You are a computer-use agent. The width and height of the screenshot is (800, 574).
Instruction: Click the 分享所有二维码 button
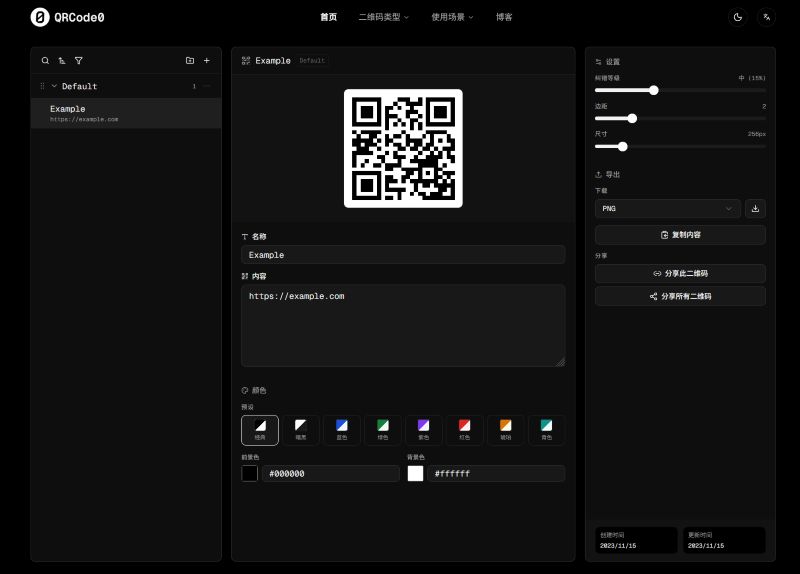coord(680,296)
